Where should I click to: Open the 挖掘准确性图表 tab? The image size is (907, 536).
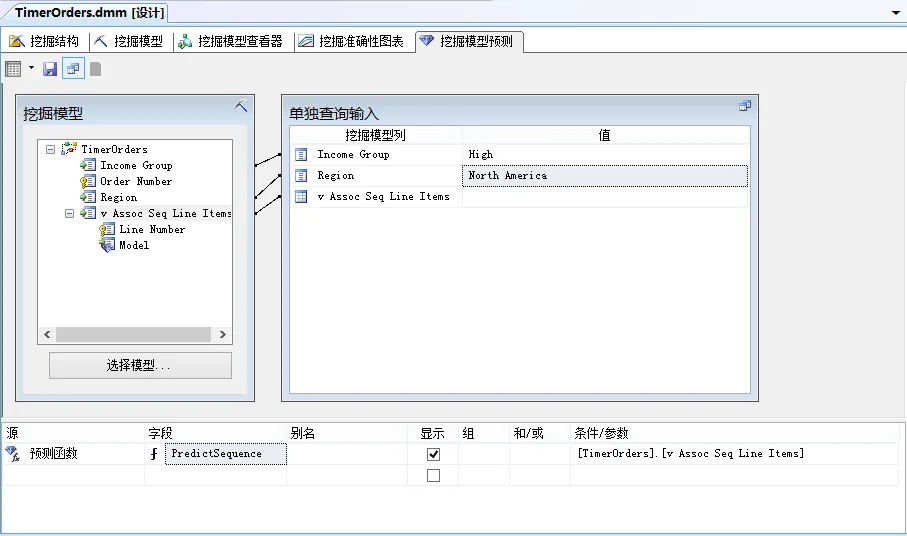[351, 41]
